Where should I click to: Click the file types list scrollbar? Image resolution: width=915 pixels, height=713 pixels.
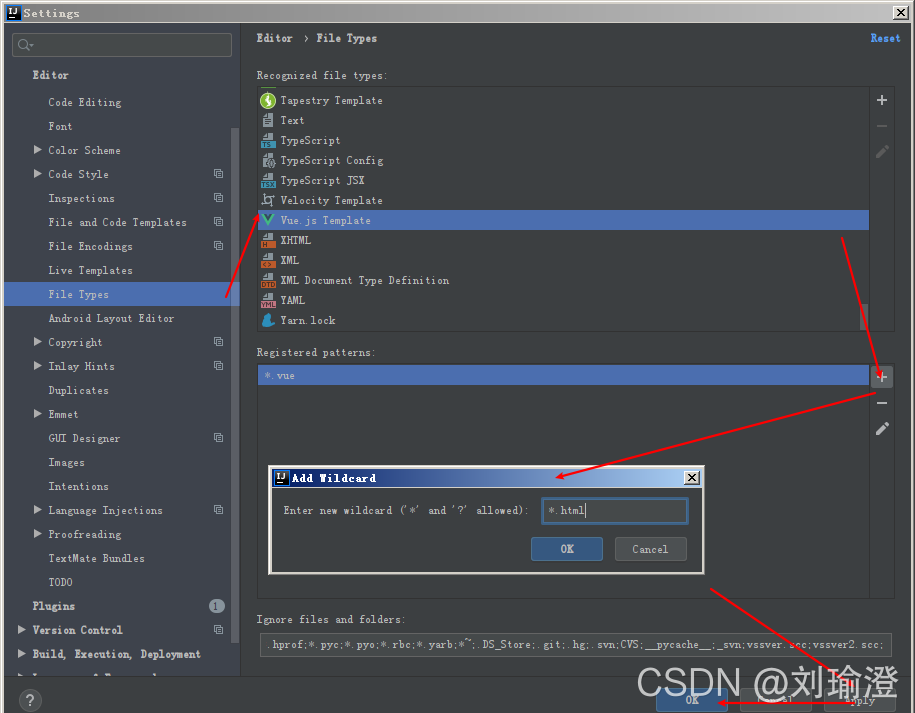864,317
